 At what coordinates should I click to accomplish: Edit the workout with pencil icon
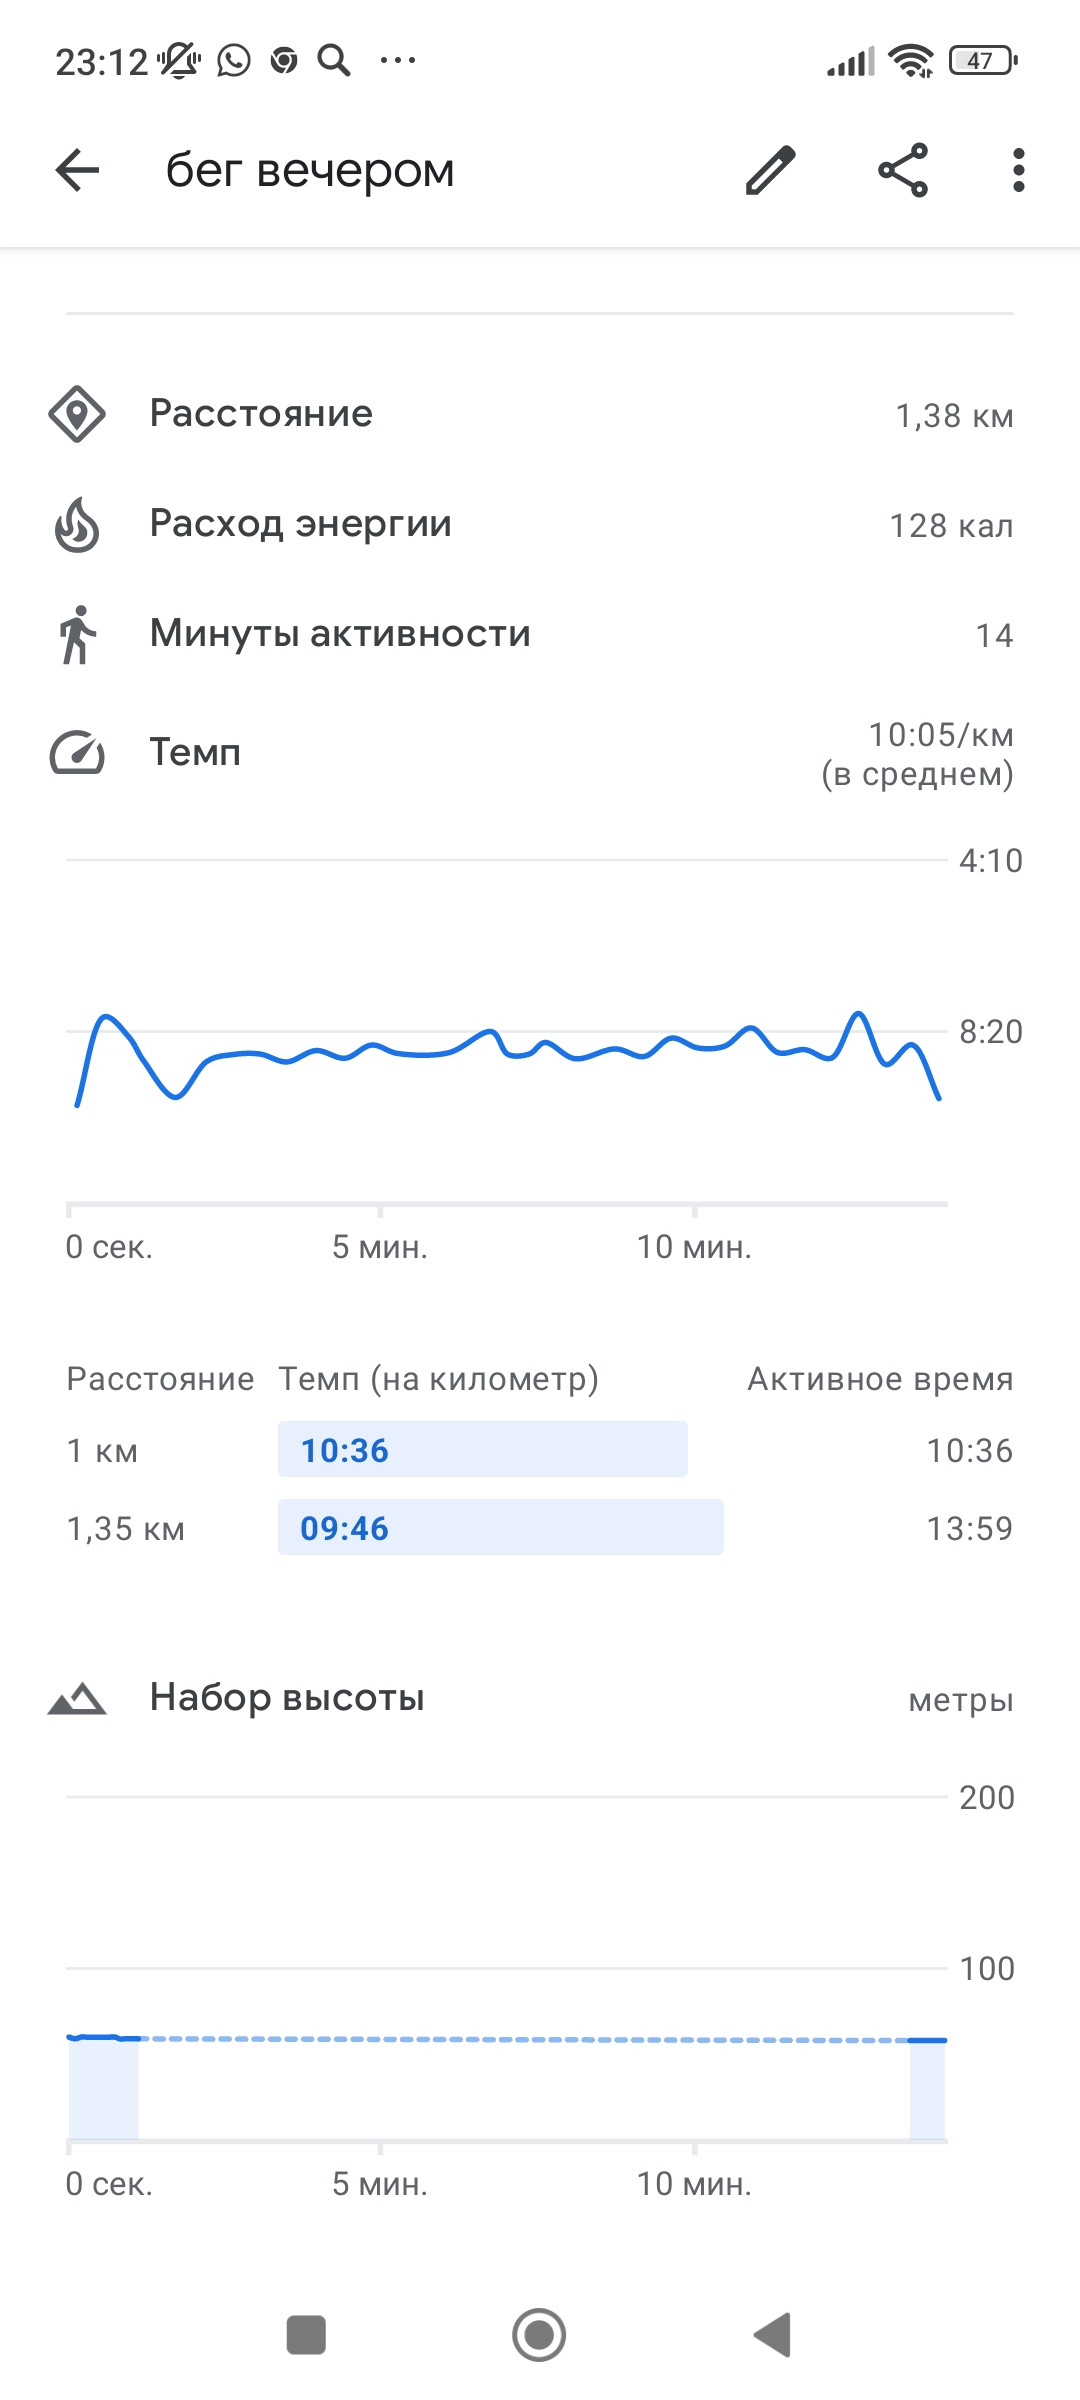tap(770, 170)
